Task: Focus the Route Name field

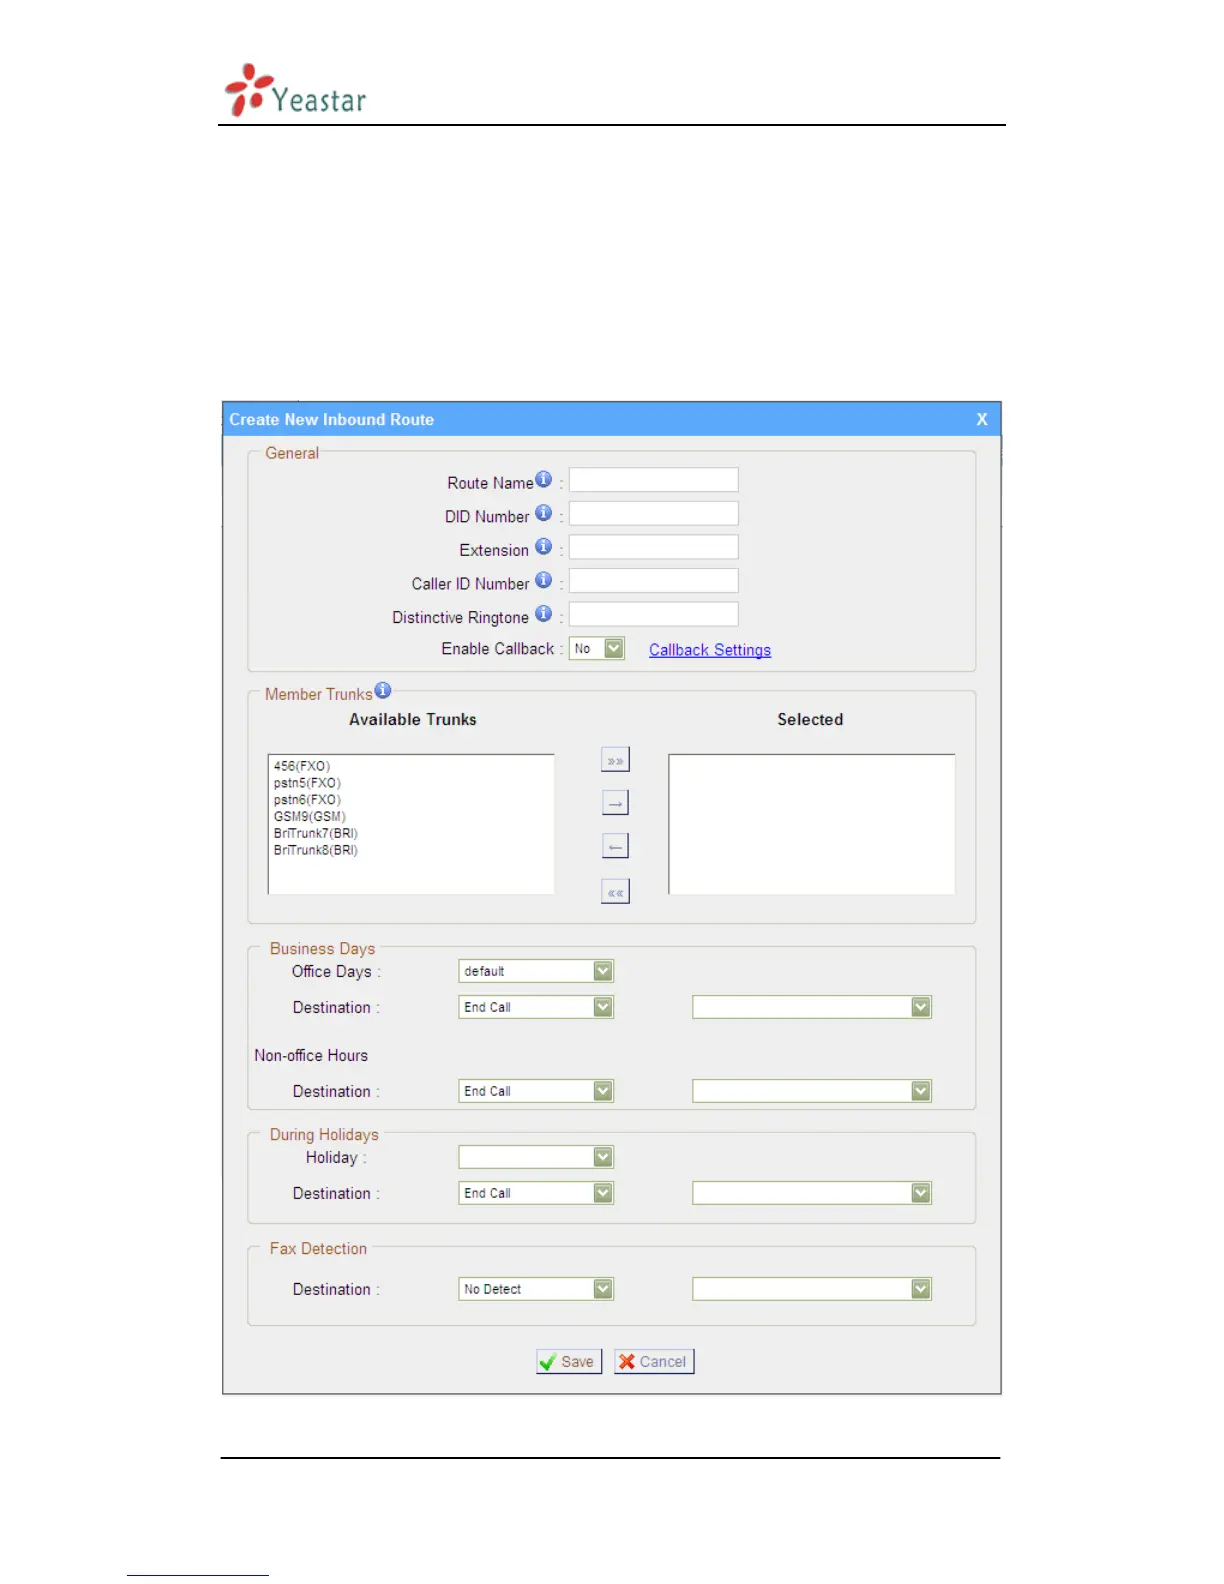Action: pyautogui.click(x=654, y=480)
